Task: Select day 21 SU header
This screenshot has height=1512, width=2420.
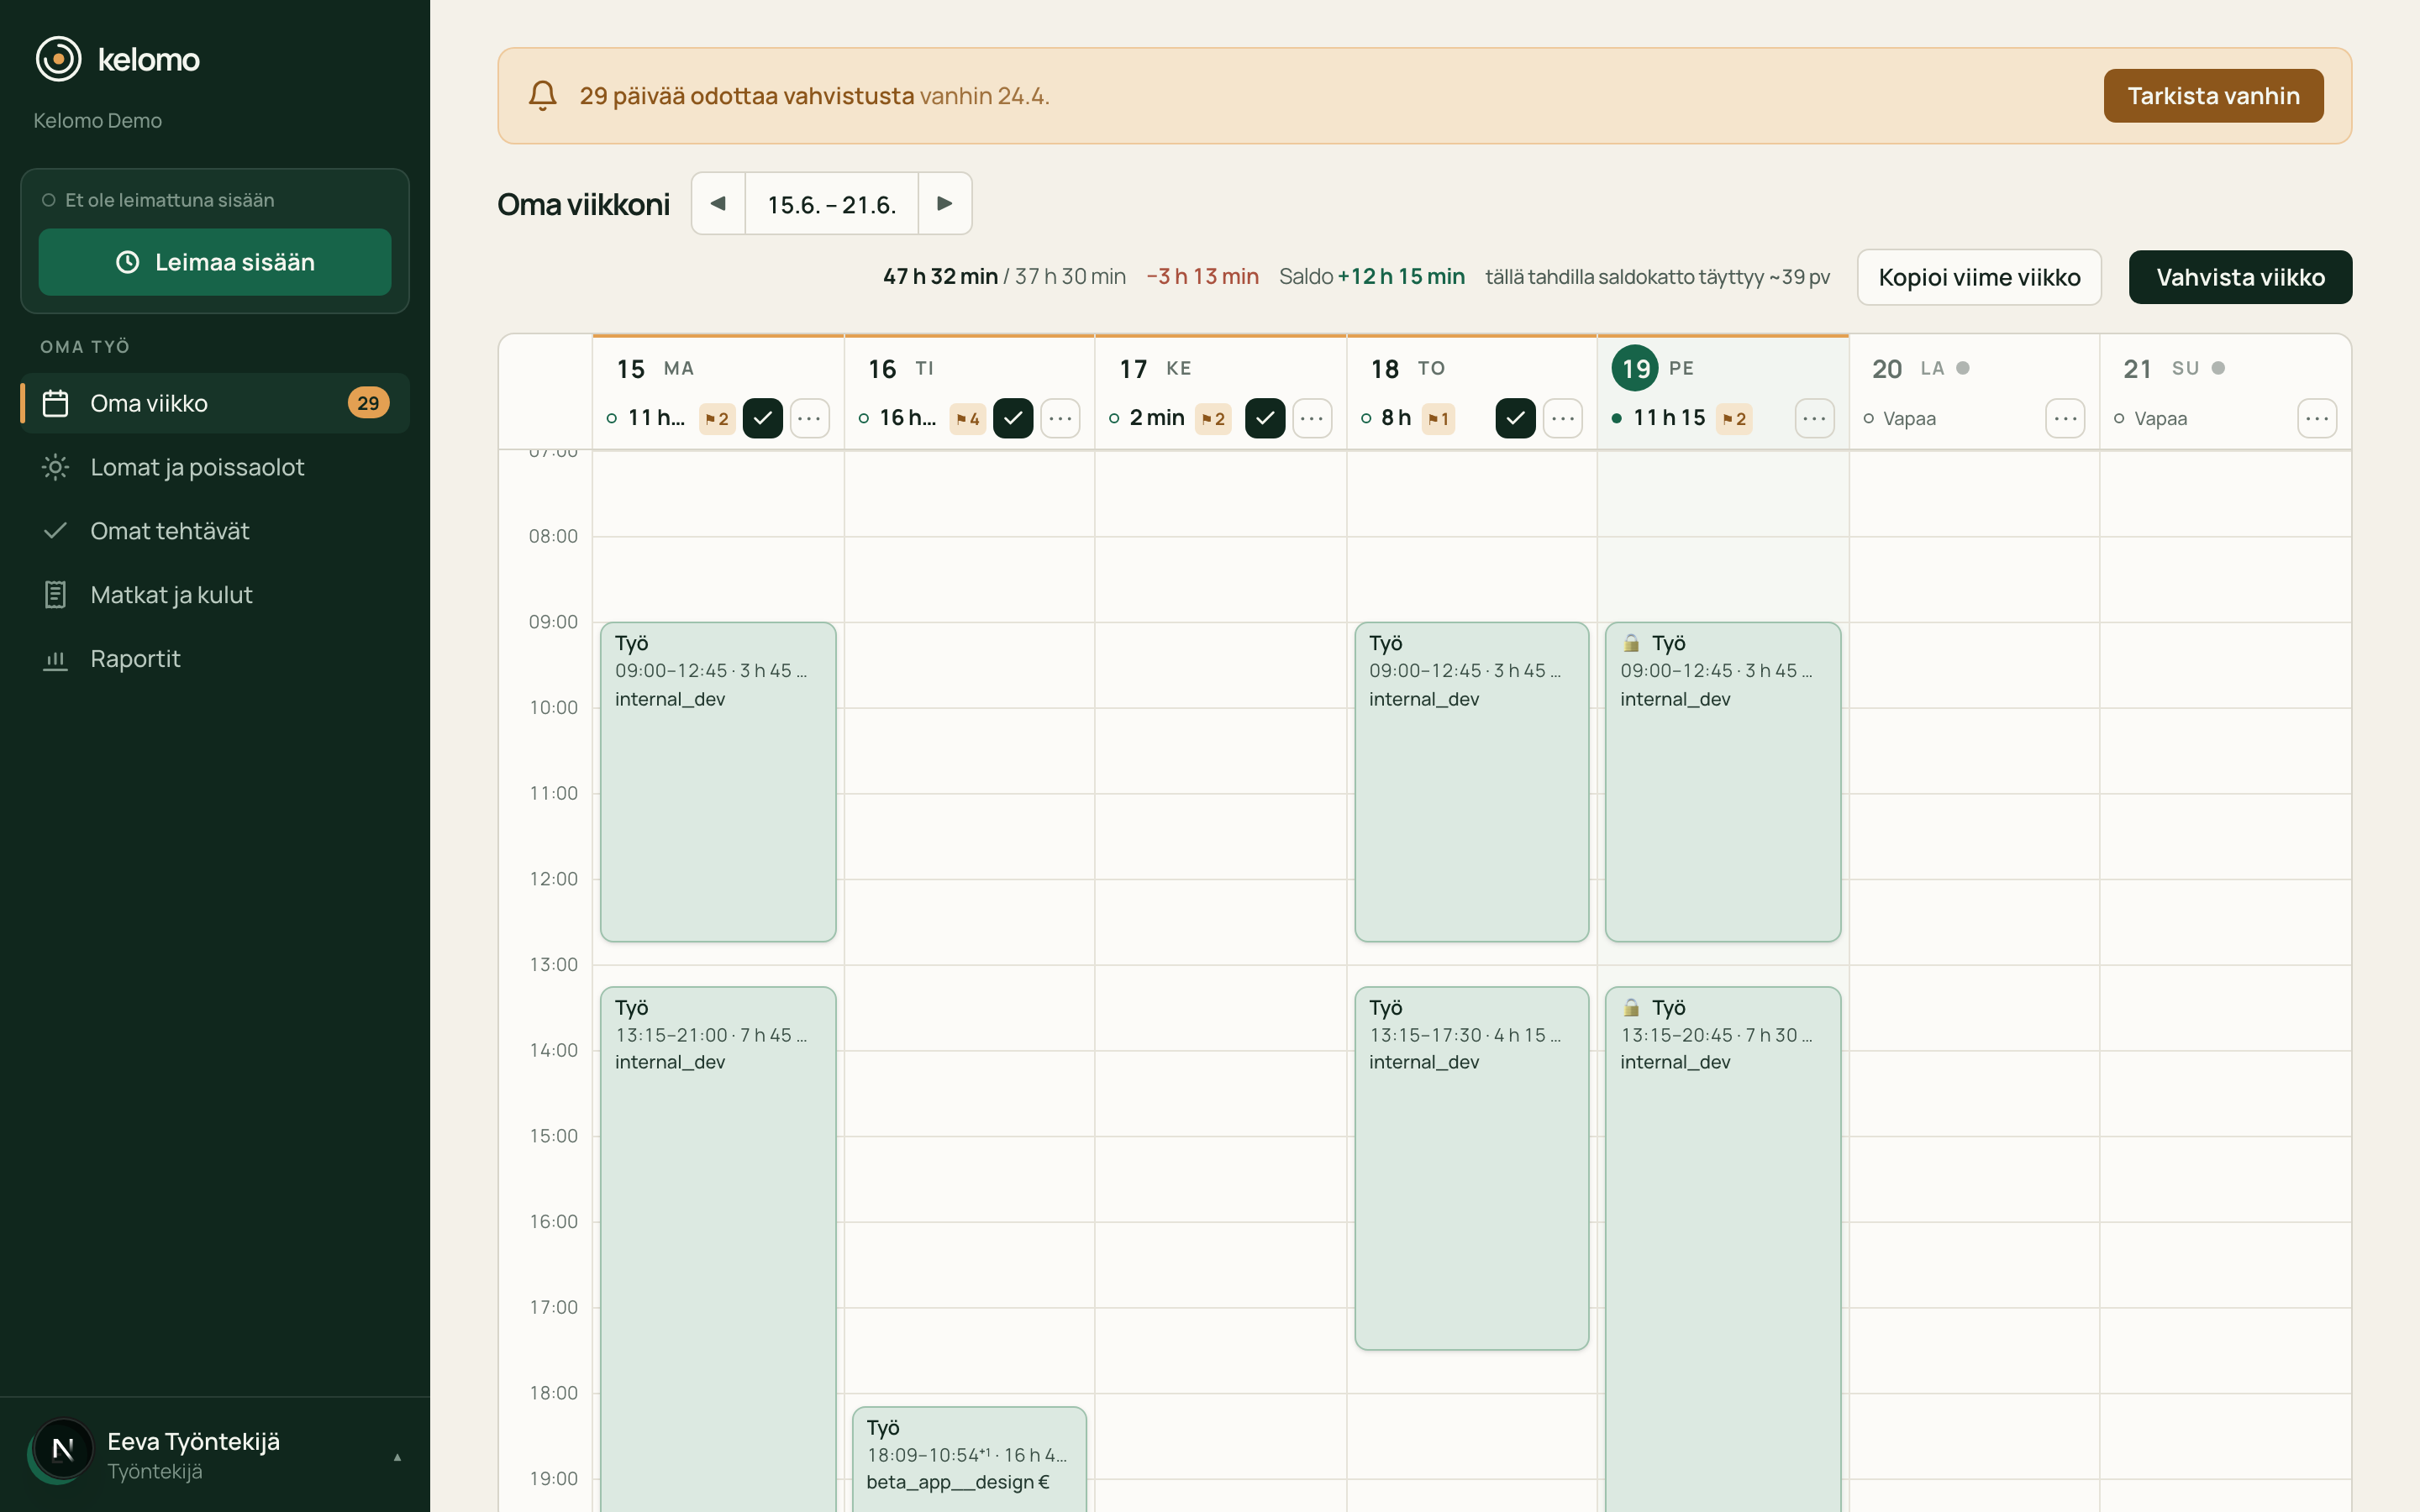Action: [x=2173, y=368]
